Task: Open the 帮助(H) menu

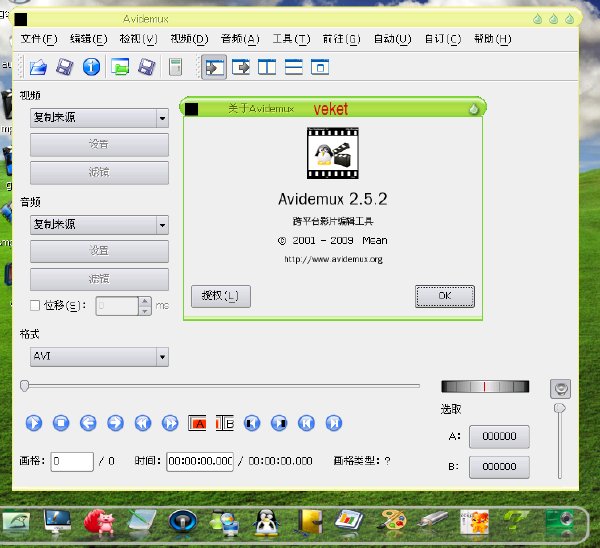Action: pyautogui.click(x=492, y=39)
